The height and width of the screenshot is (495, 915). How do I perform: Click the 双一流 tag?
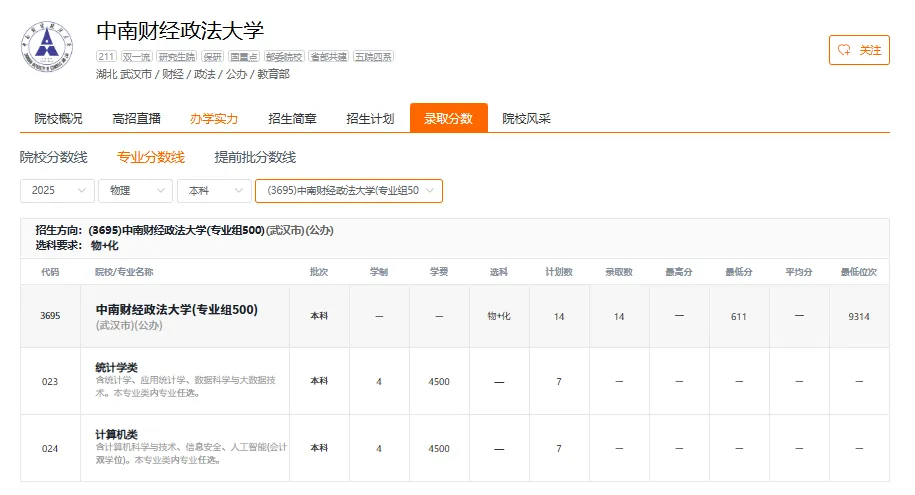point(137,57)
